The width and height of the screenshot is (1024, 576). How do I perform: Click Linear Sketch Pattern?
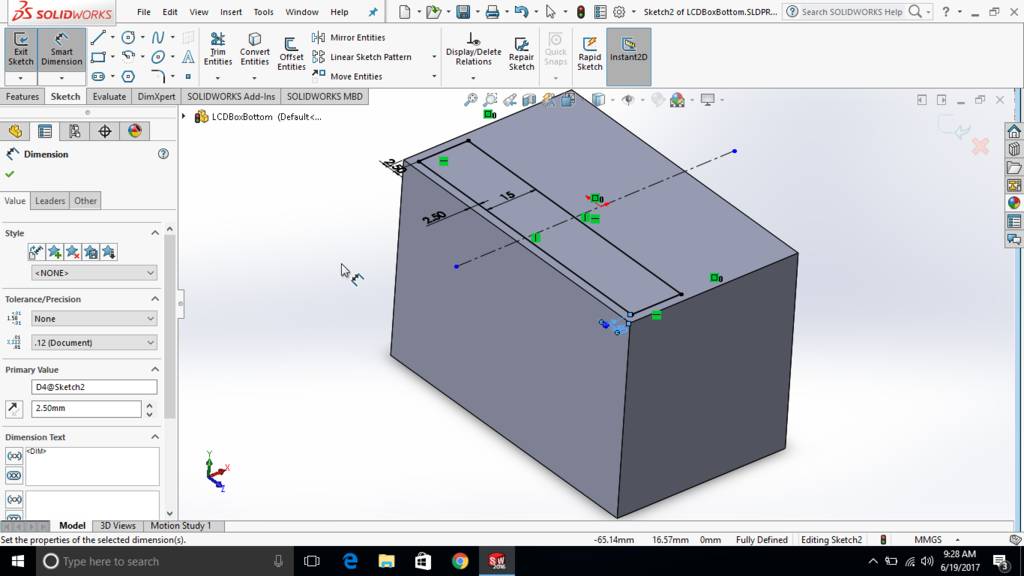(362, 57)
